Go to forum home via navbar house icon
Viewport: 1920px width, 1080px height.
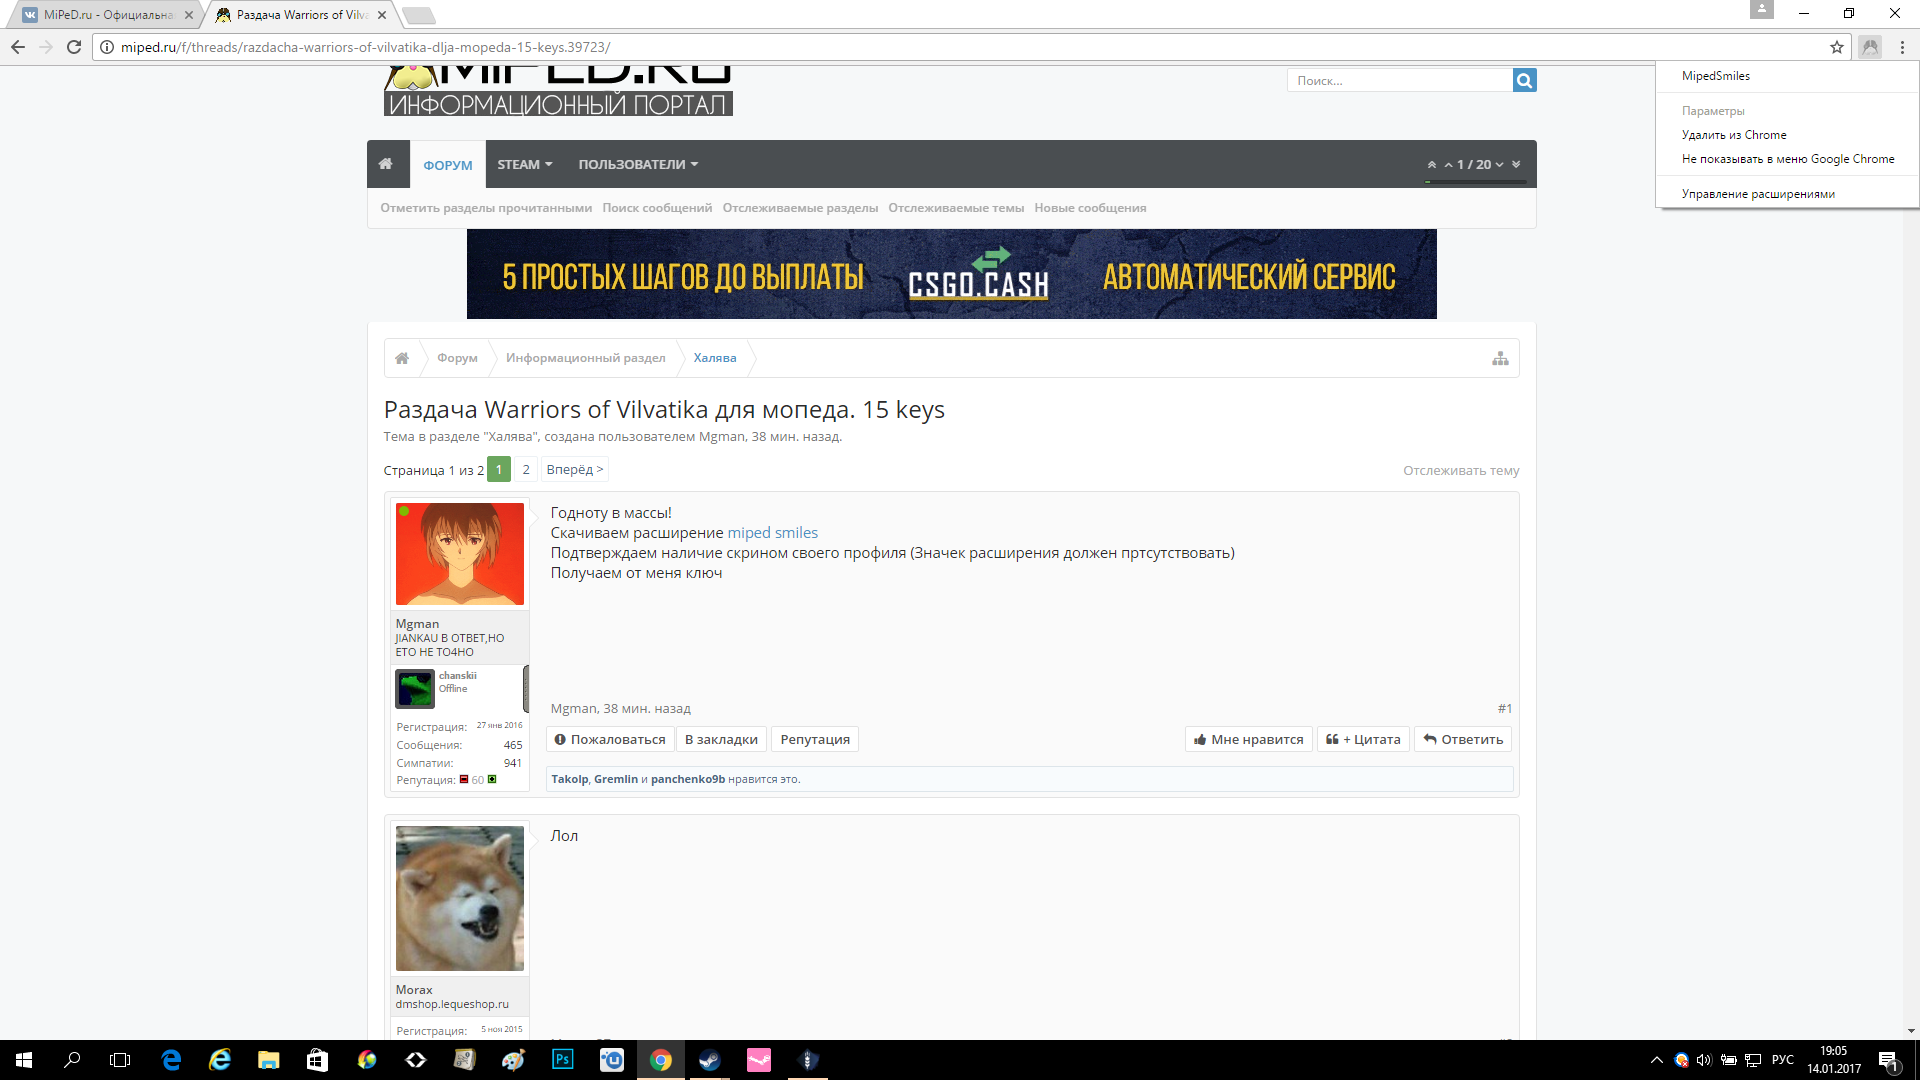click(x=386, y=164)
